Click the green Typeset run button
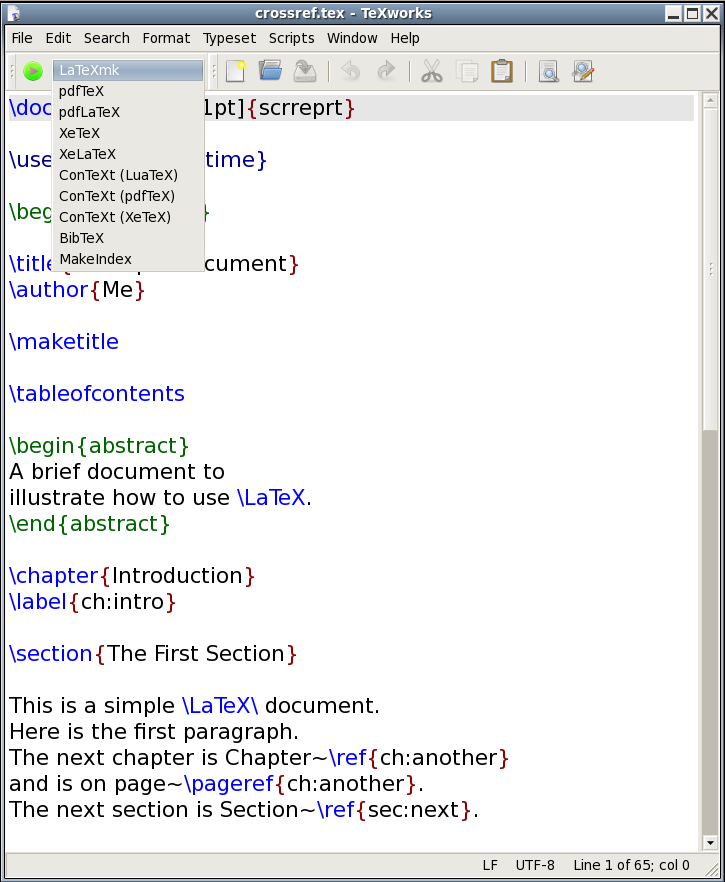Image resolution: width=725 pixels, height=882 pixels. (x=33, y=71)
